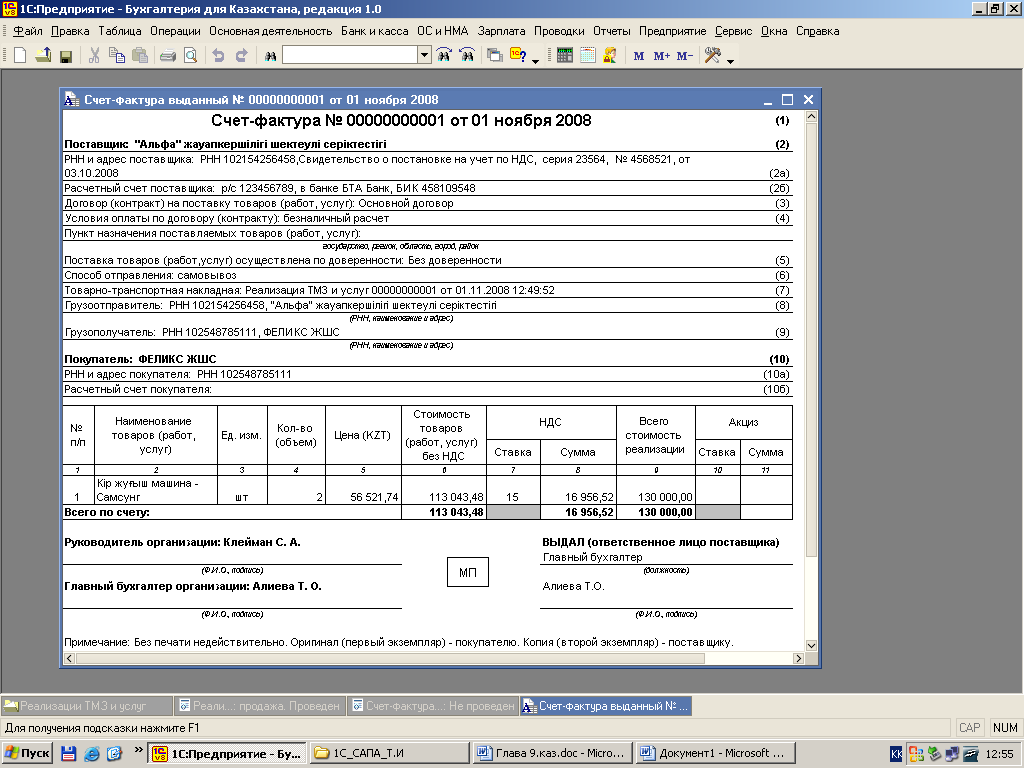
Task: Switch to Счет-фактура...: Не проведен tab
Action: [x=433, y=706]
